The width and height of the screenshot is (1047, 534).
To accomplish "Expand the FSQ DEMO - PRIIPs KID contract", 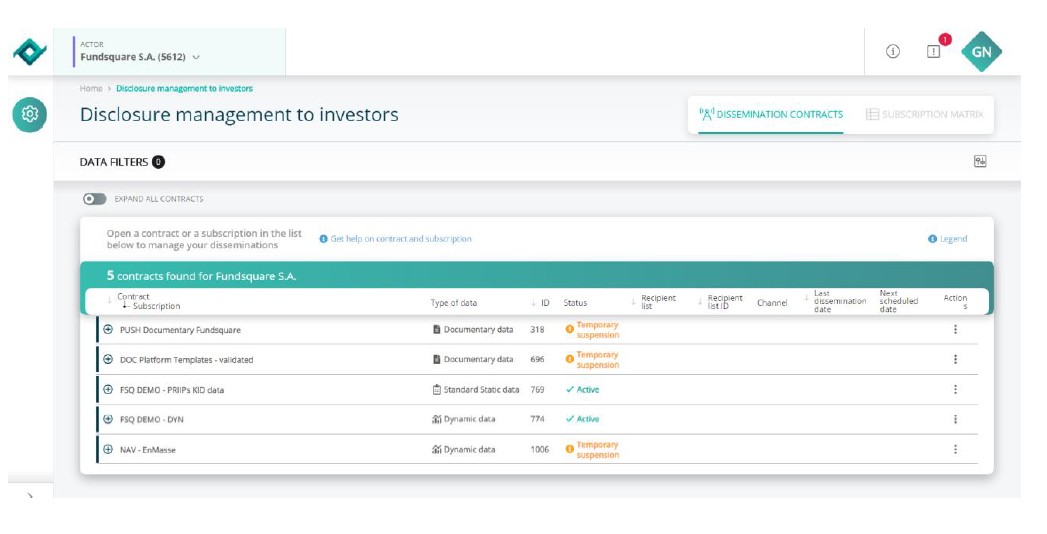I will 108,390.
